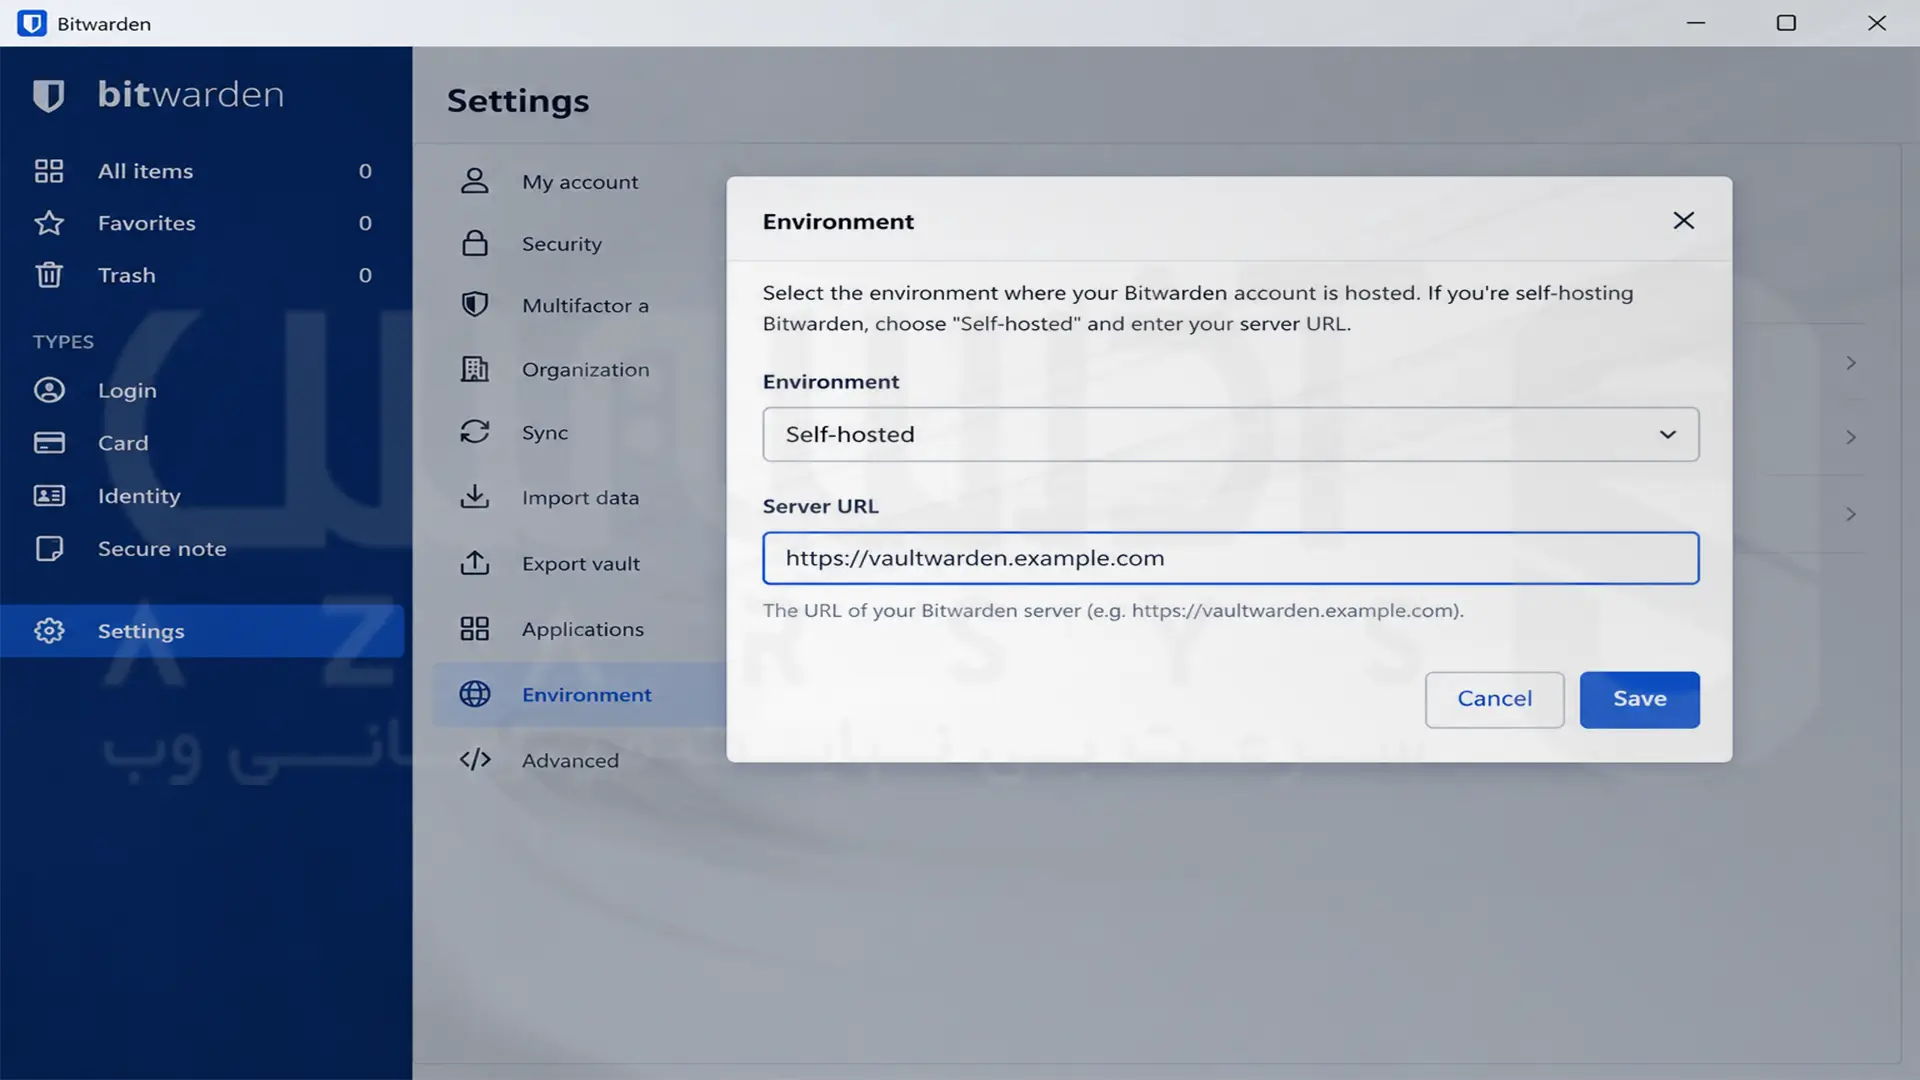Open the Multifactor shield icon
Viewport: 1920px width, 1080px height.
pyautogui.click(x=475, y=304)
